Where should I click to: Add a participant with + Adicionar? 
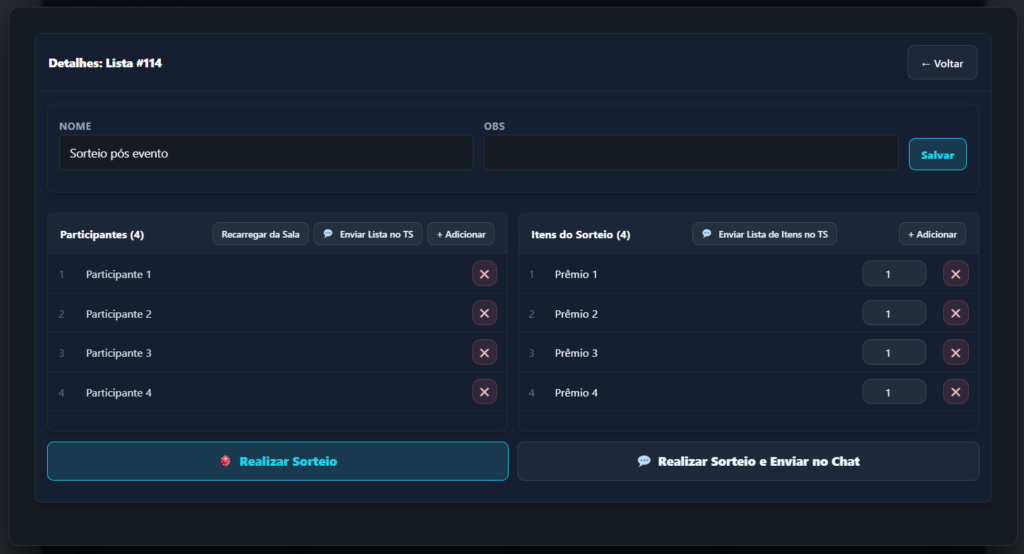point(461,234)
